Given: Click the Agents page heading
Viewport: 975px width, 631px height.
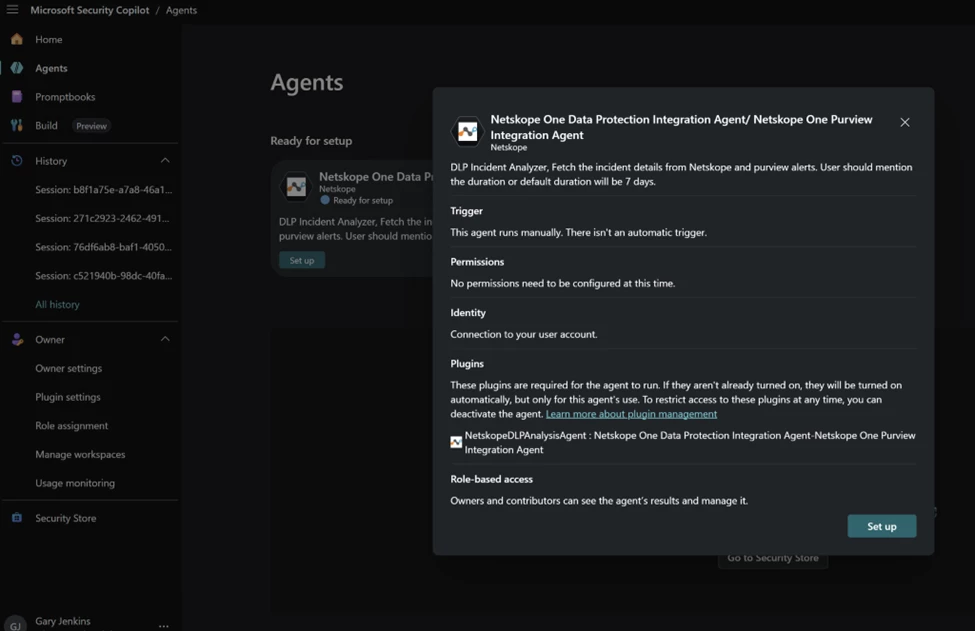Looking at the screenshot, I should click(x=307, y=82).
